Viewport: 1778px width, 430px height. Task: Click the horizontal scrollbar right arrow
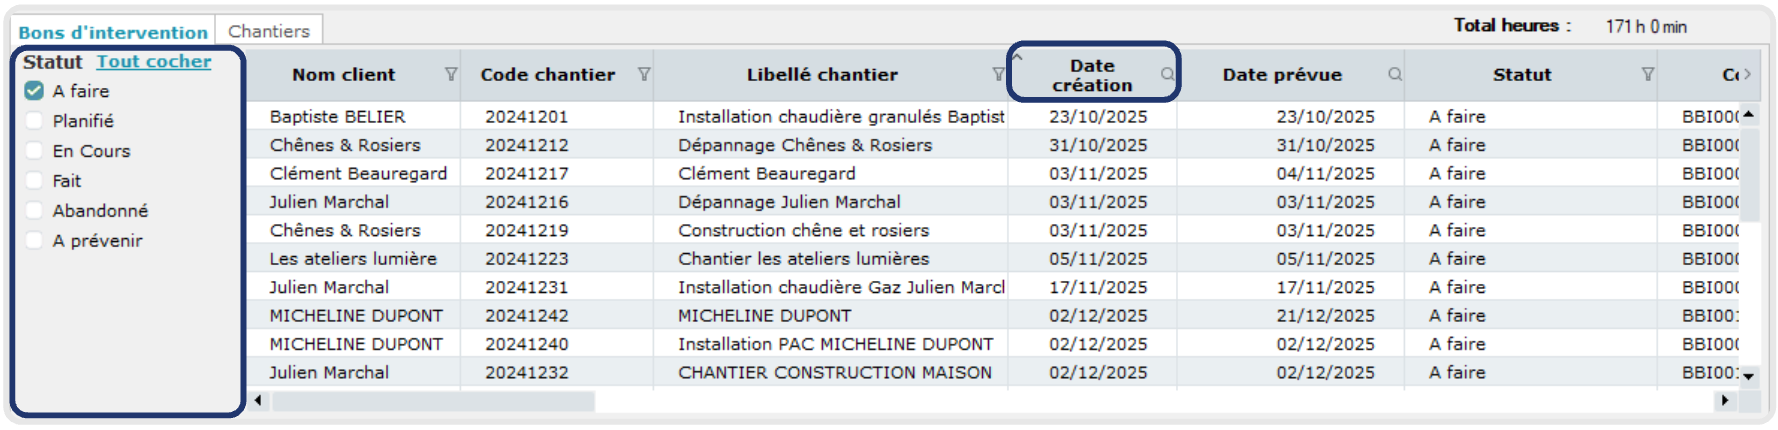(x=1724, y=401)
